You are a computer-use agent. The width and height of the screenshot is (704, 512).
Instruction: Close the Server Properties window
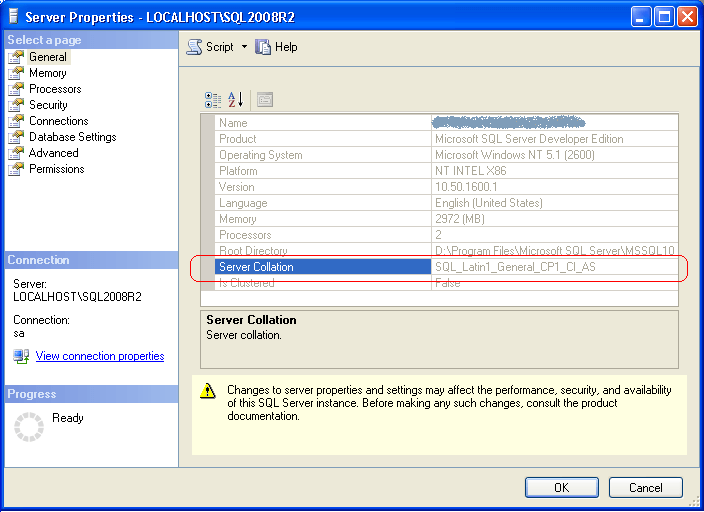687,17
